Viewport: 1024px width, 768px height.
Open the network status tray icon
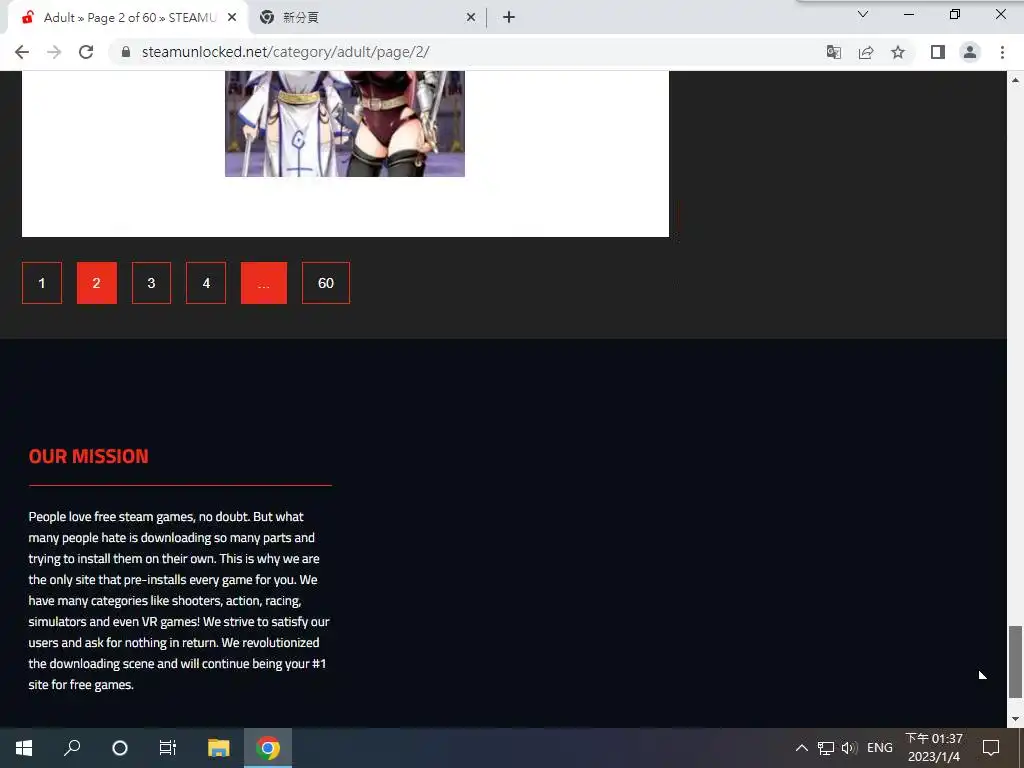(x=825, y=748)
